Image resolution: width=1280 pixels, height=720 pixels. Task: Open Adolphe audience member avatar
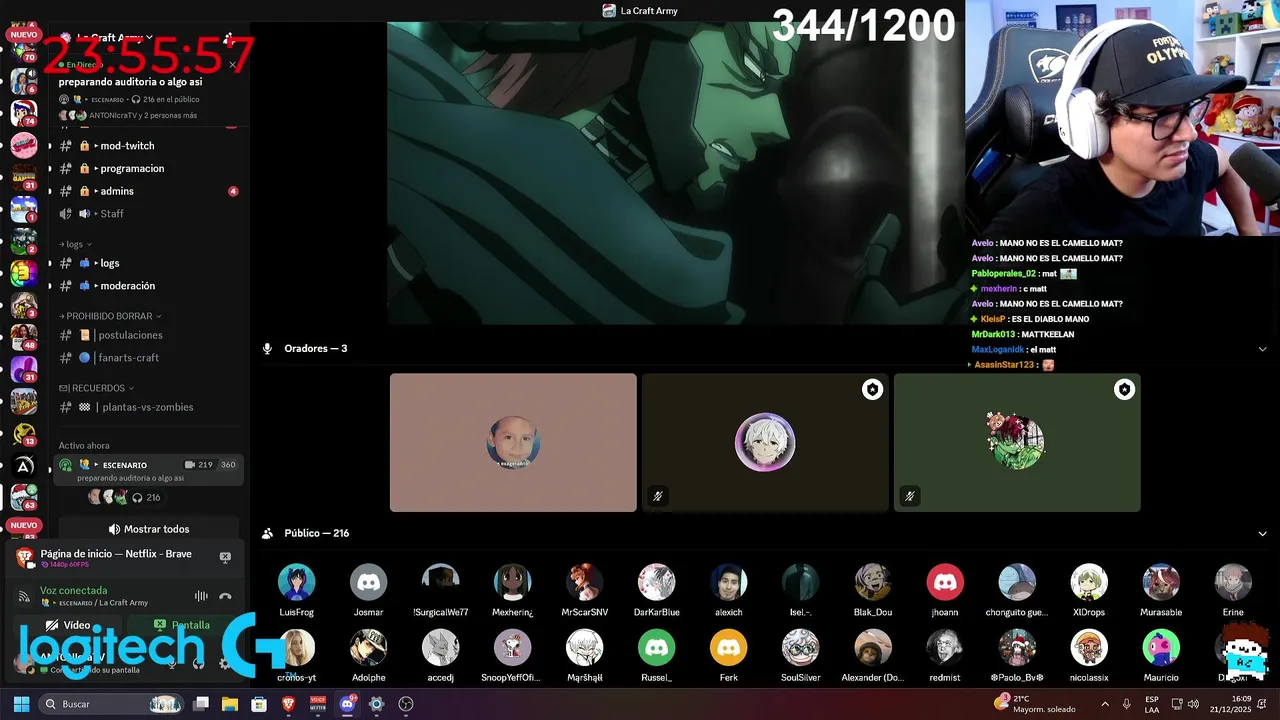368,648
